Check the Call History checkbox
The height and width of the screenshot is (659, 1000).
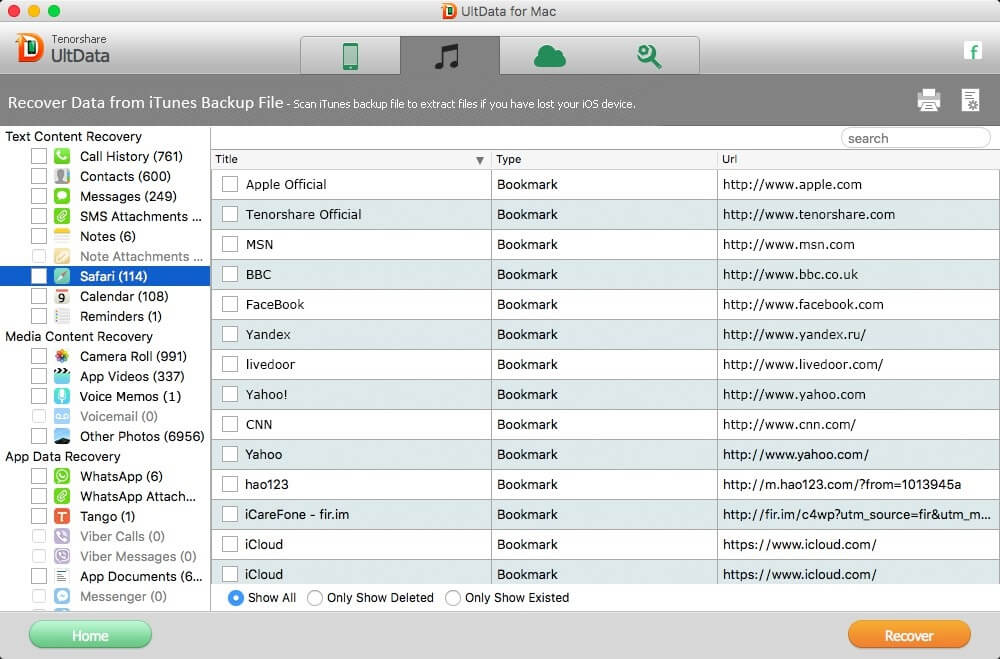39,156
